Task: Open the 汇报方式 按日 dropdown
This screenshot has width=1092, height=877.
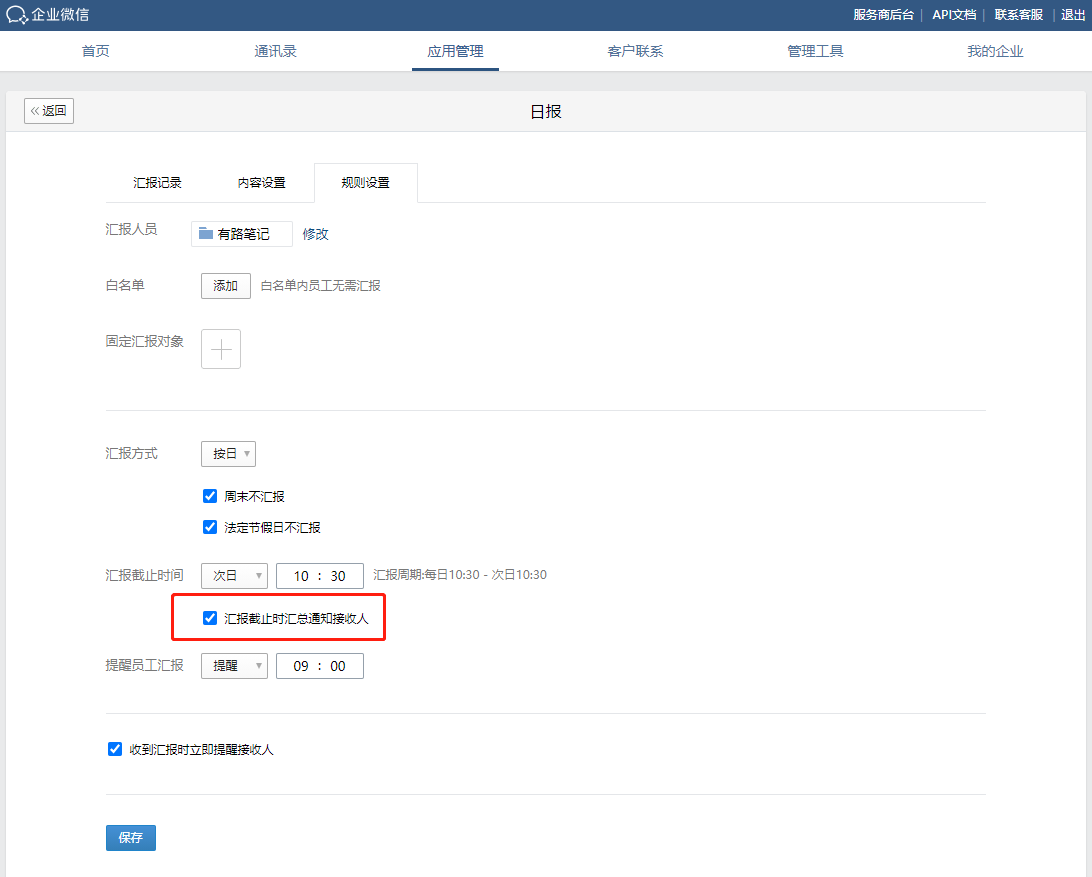Action: (x=228, y=454)
